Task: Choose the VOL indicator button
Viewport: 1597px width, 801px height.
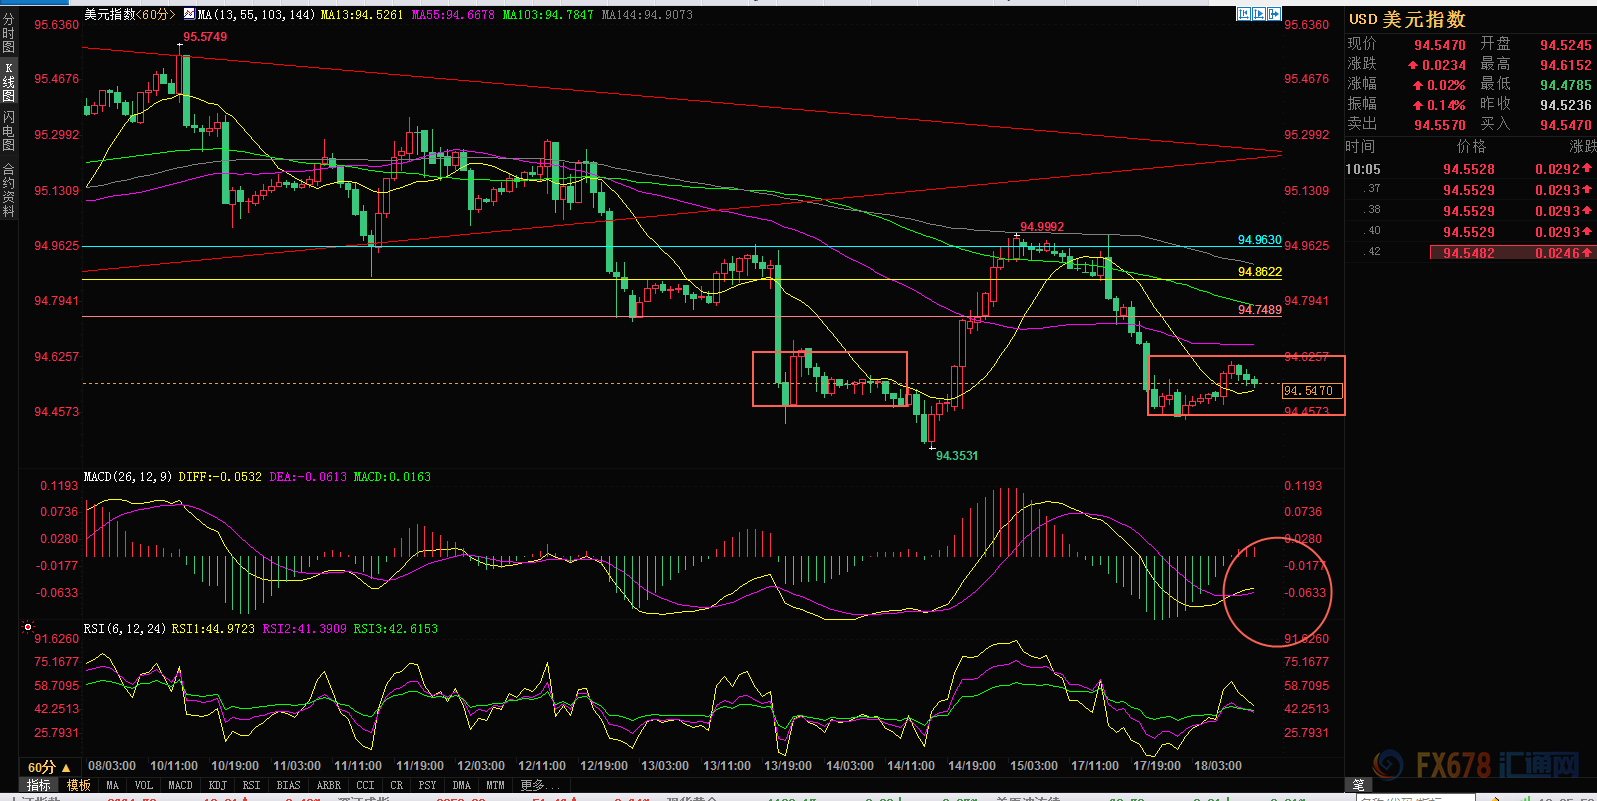Action: click(x=144, y=785)
